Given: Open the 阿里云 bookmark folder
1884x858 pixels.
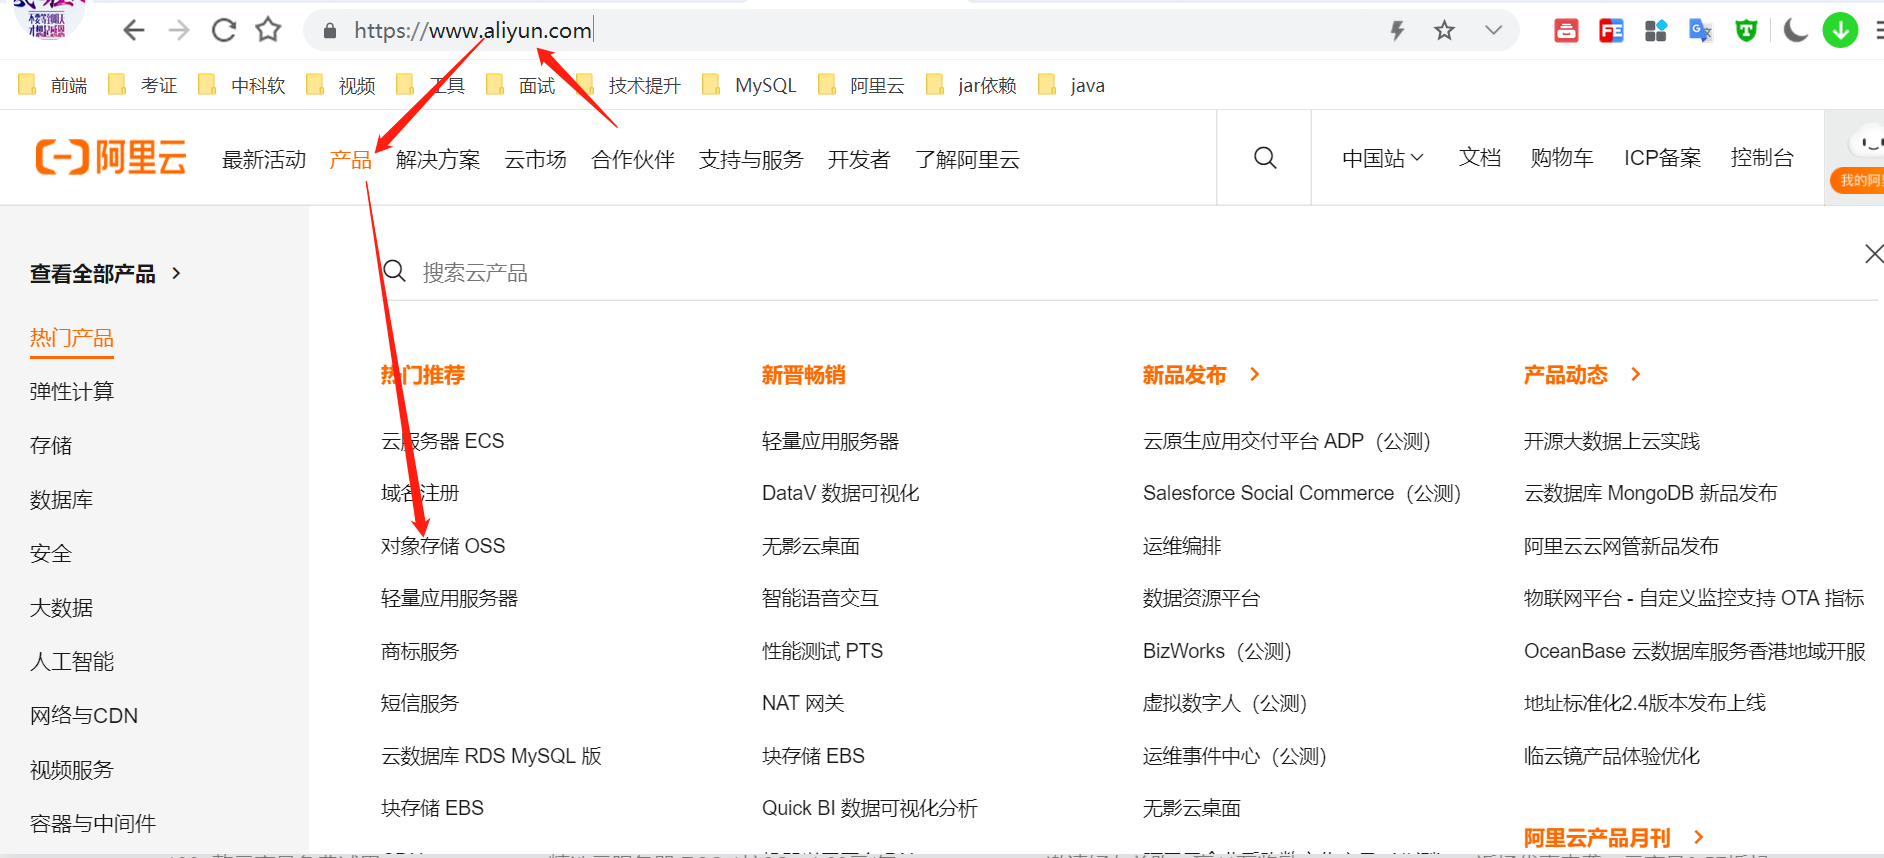Looking at the screenshot, I should click(861, 85).
